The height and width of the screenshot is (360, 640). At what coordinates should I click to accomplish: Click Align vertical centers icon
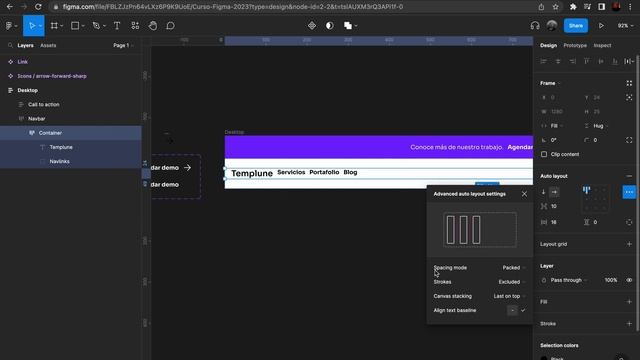click(601, 61)
